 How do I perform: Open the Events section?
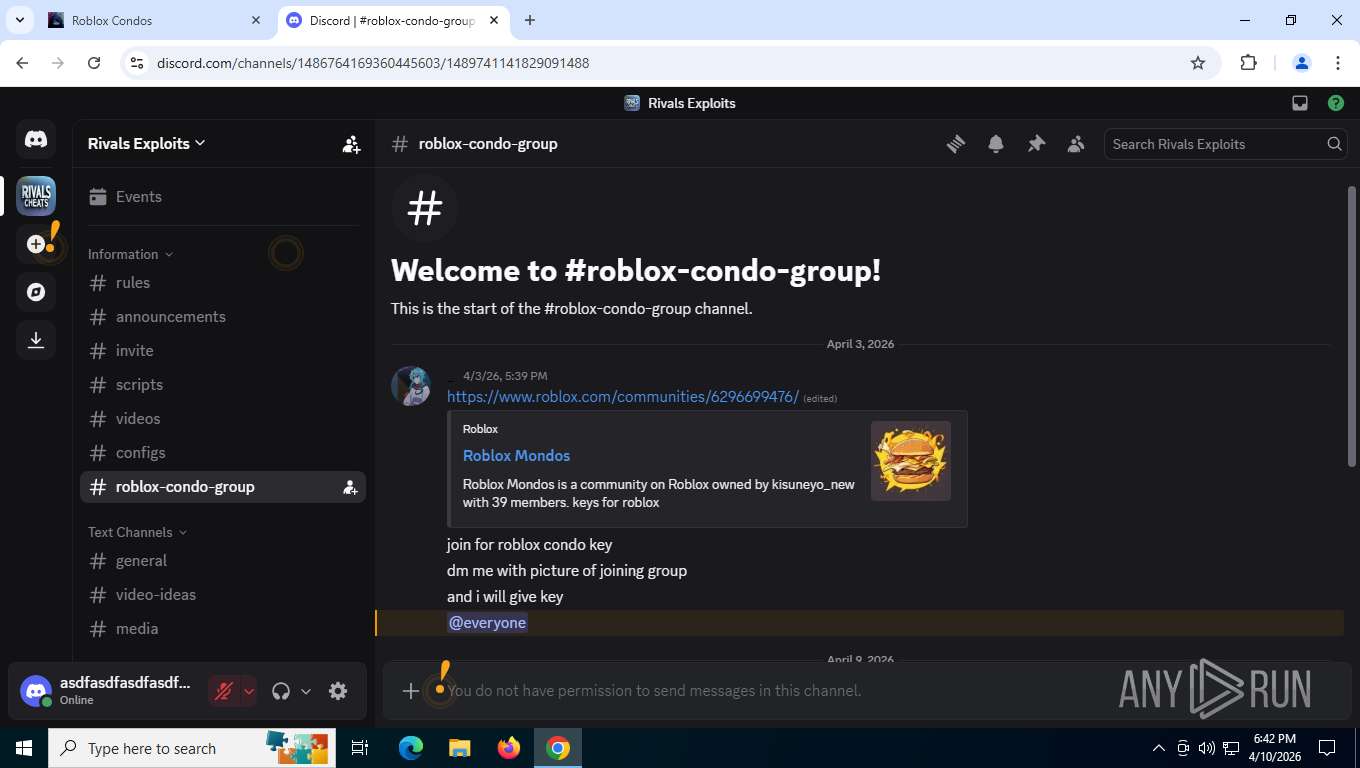222,197
